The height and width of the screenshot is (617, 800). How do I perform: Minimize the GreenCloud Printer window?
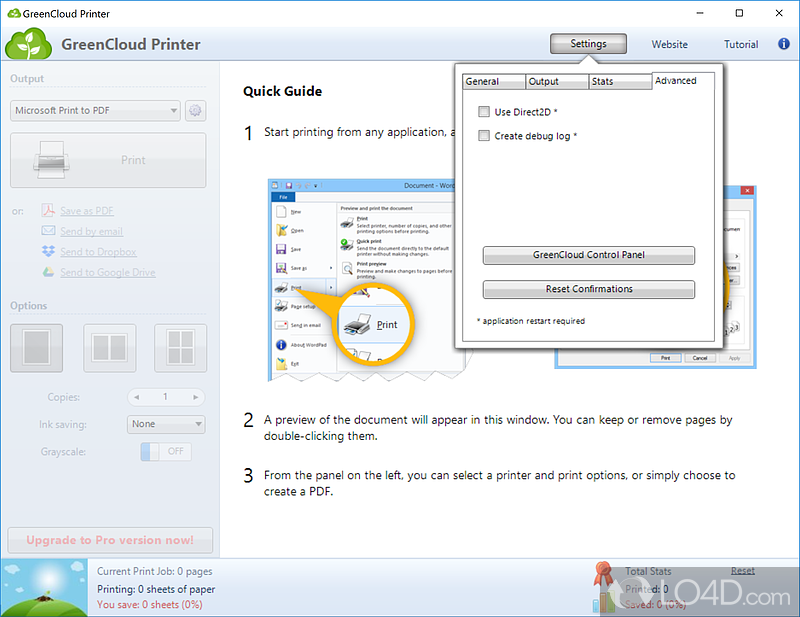pos(700,13)
